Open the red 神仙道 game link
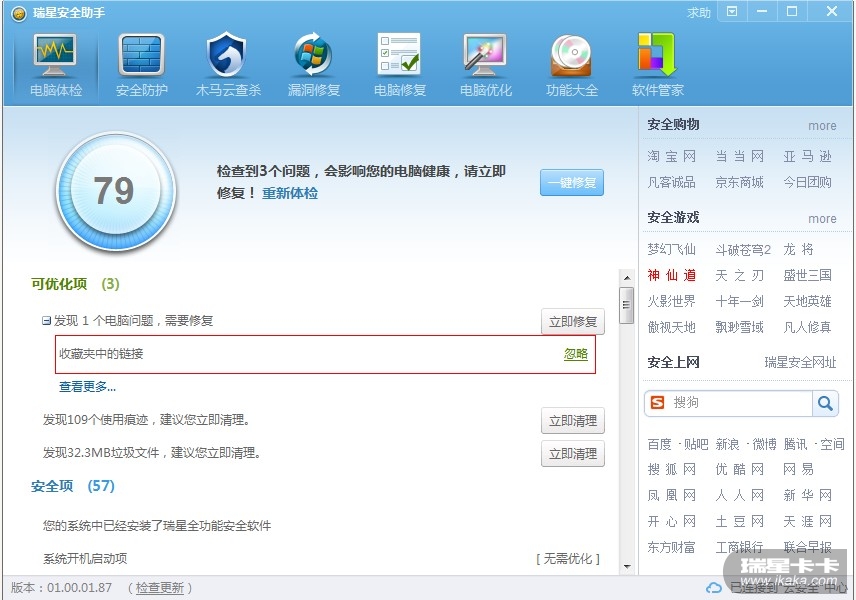 [671, 275]
